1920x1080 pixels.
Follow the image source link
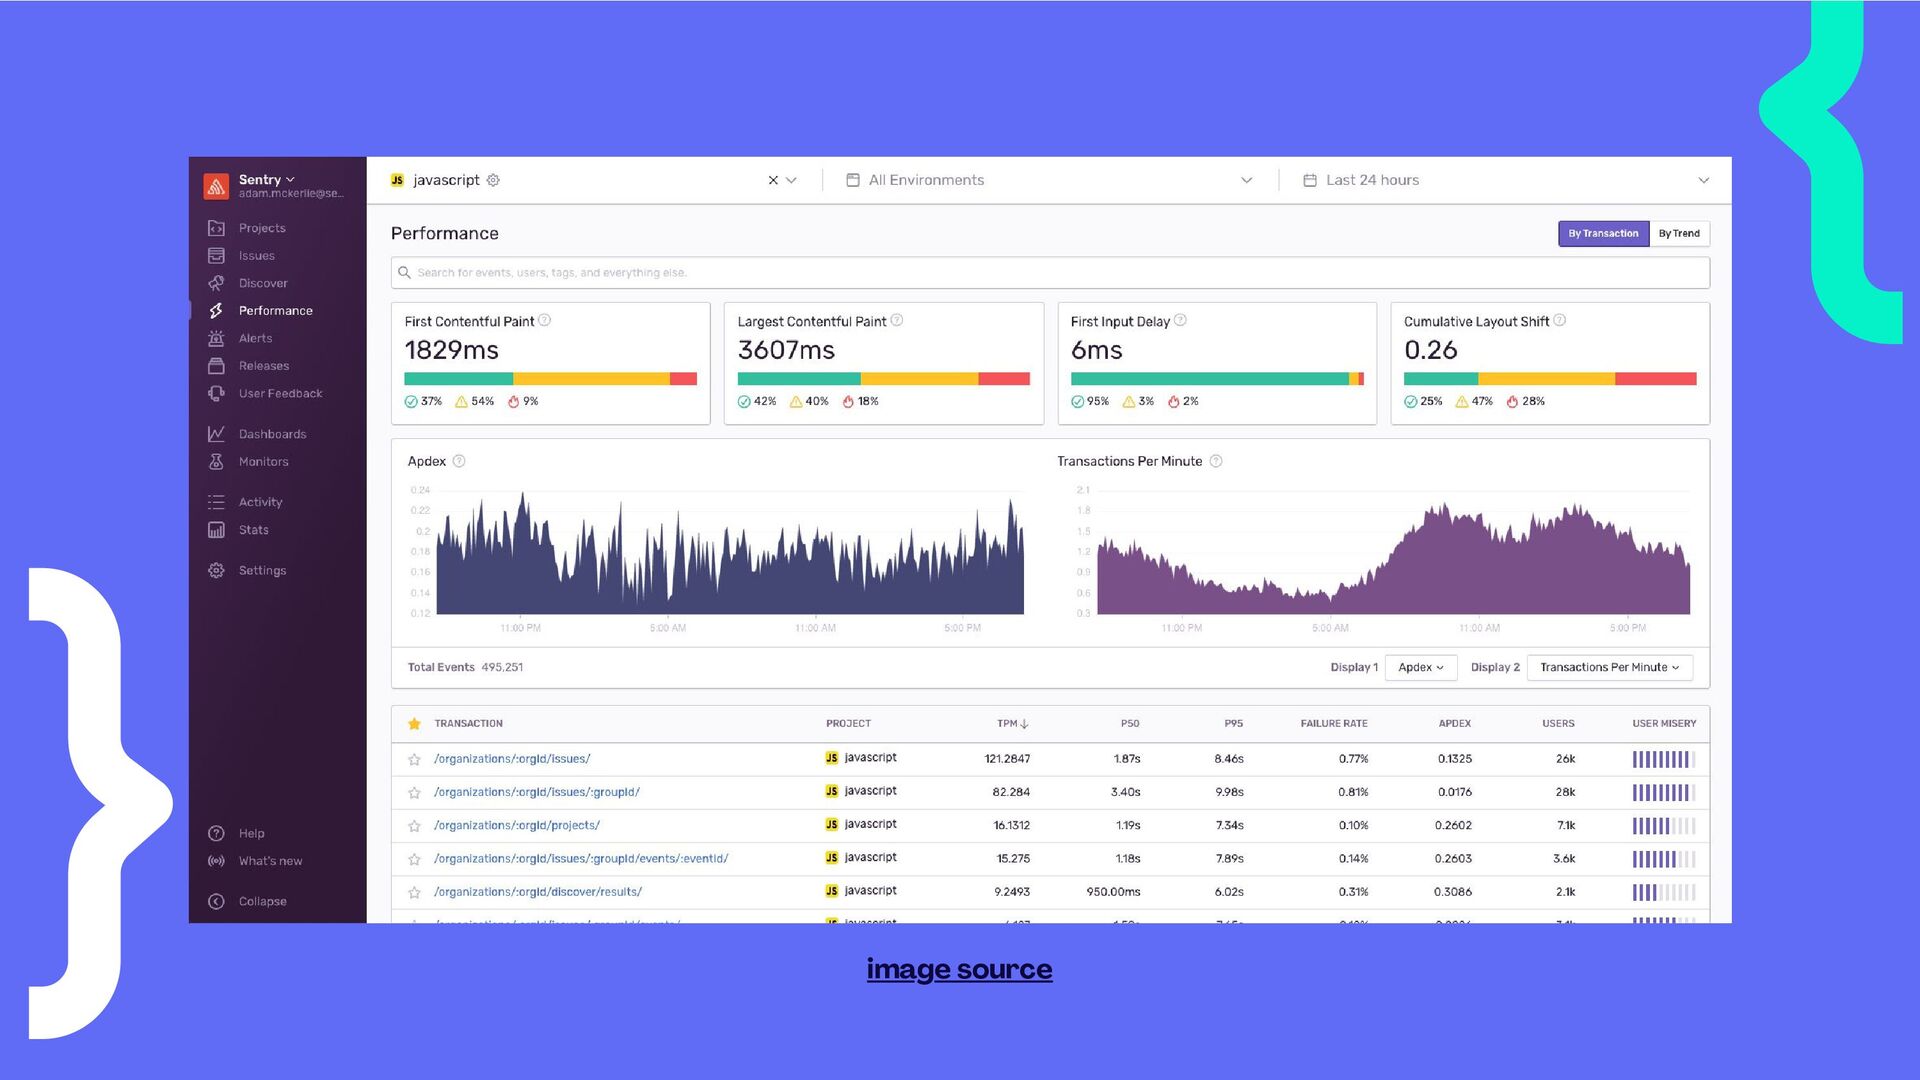[x=959, y=969]
